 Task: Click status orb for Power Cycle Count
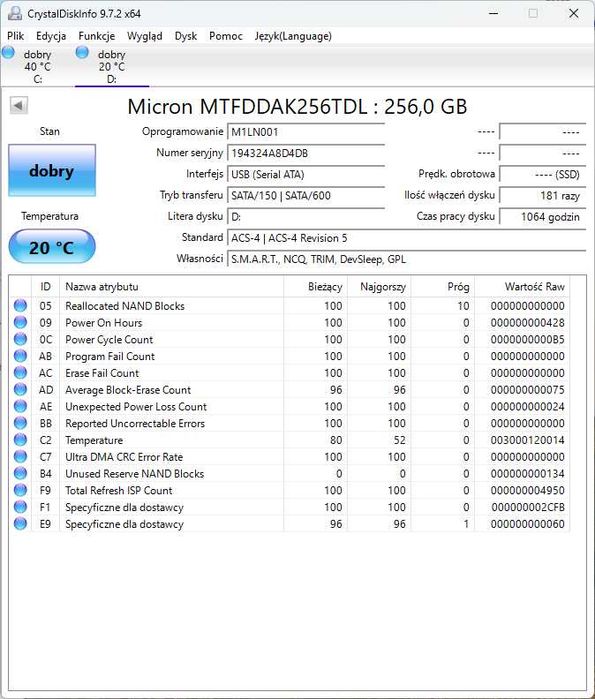click(x=20, y=339)
